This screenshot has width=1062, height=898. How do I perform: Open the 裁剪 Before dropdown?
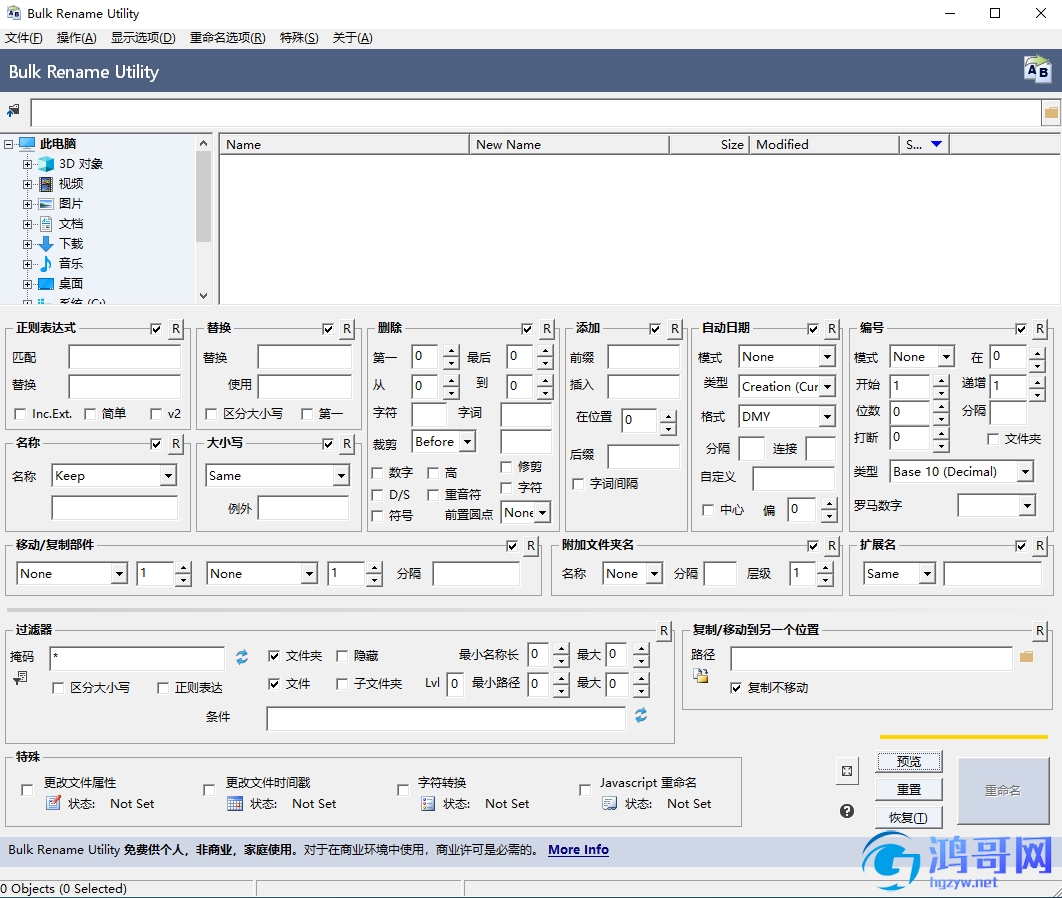point(467,442)
